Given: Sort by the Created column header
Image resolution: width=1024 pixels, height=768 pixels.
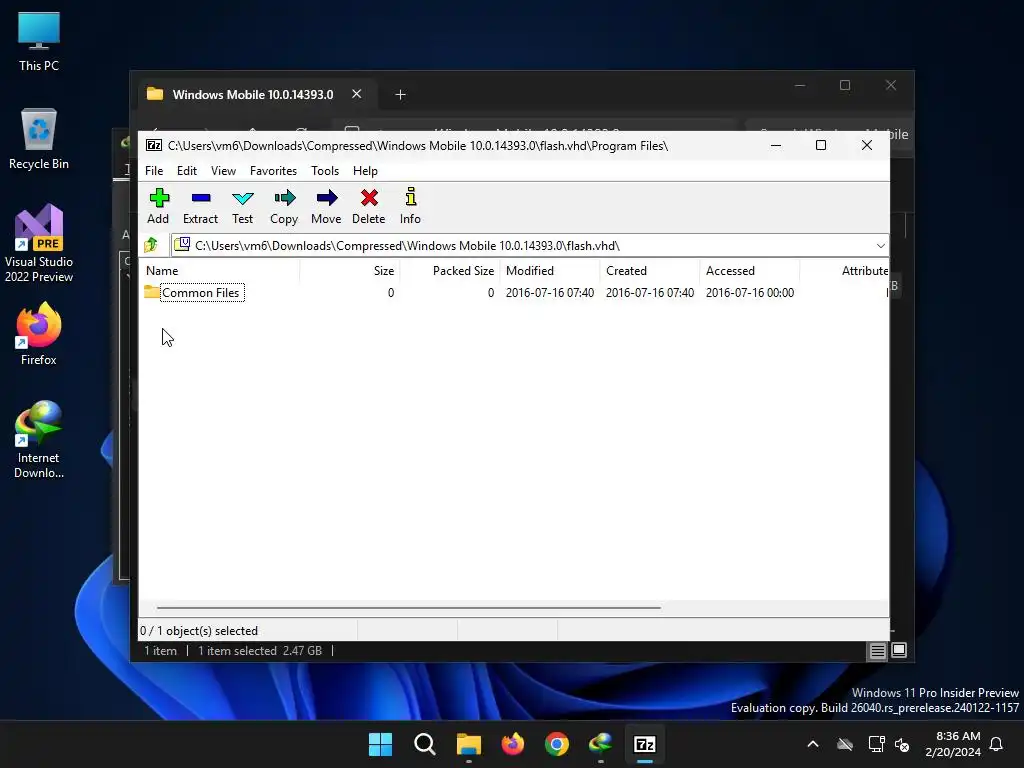Looking at the screenshot, I should pyautogui.click(x=650, y=270).
